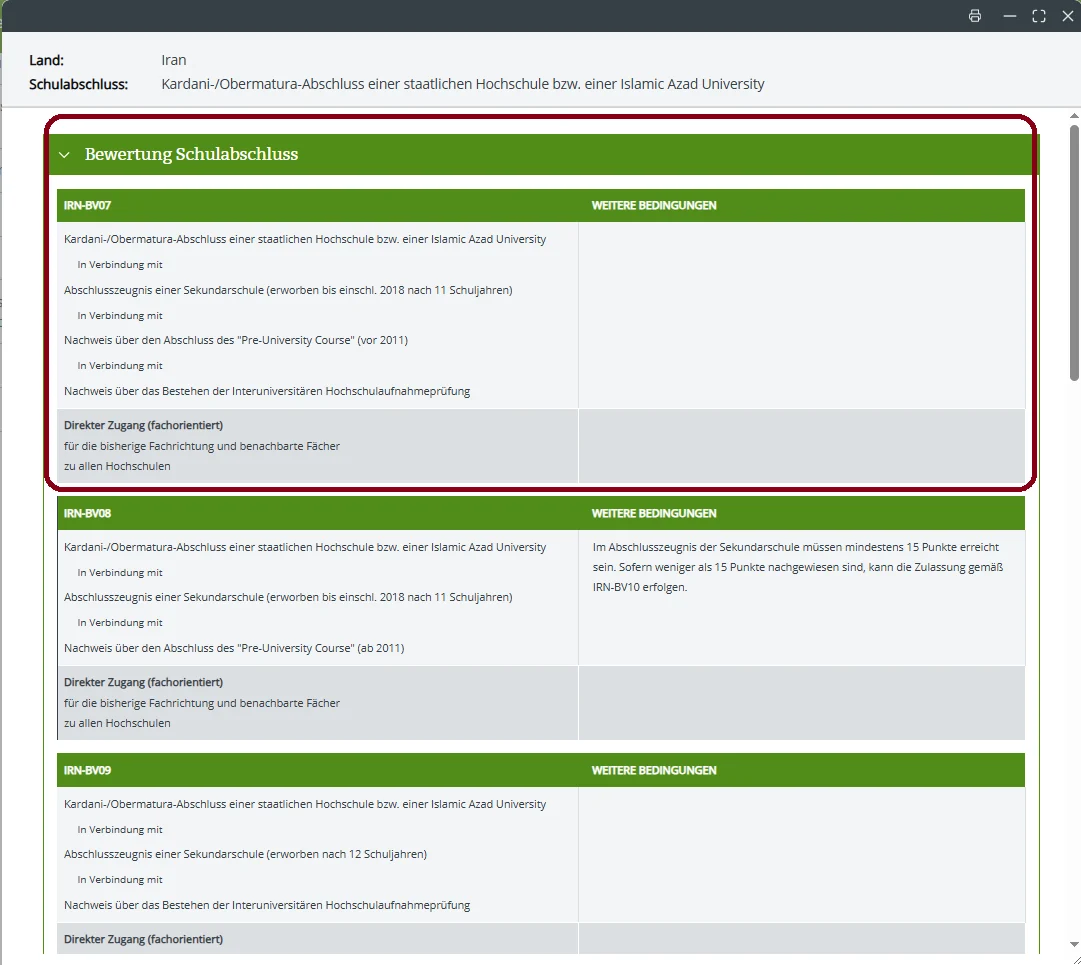Click WEITERE BEDINGUNGEN header in IRN-BV09 table

pos(654,771)
